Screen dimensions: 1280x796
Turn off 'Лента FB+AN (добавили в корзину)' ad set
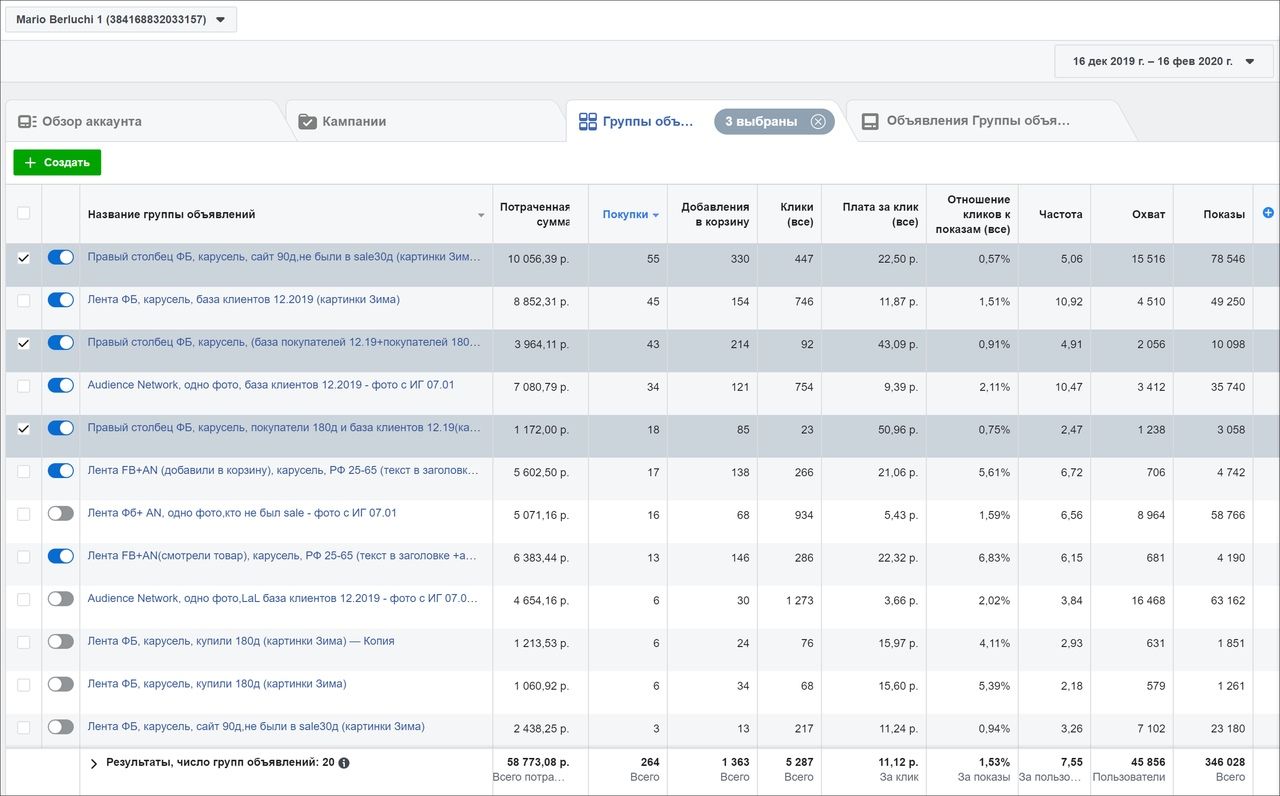pos(61,471)
